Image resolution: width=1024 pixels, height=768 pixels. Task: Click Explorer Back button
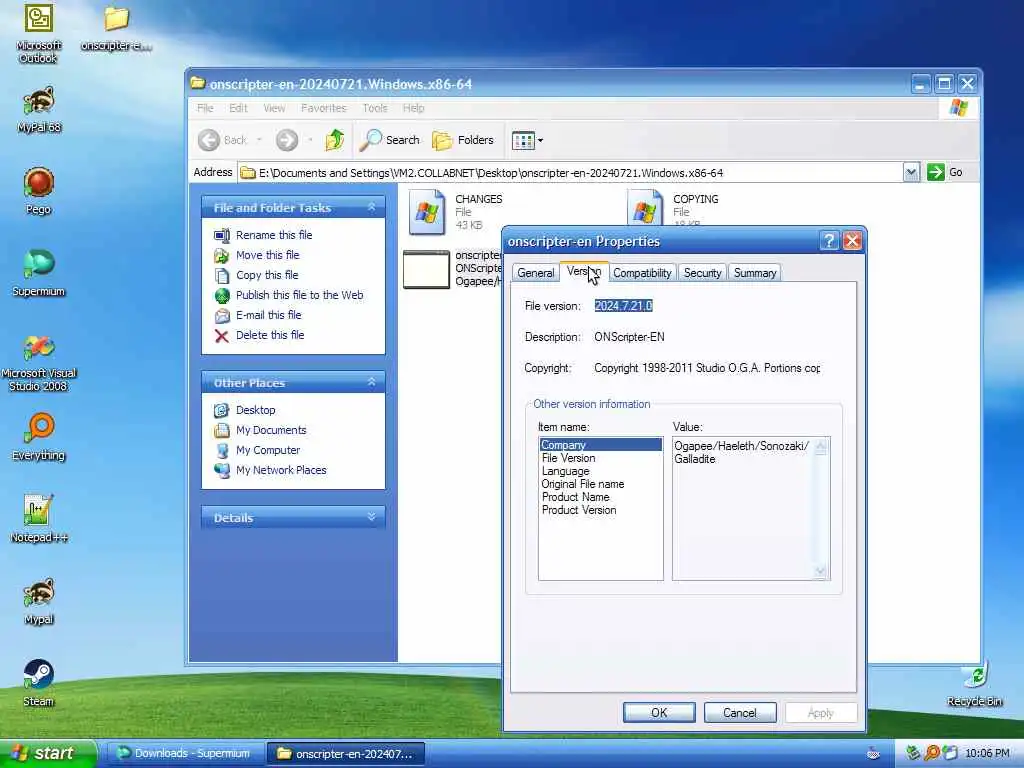(x=223, y=140)
